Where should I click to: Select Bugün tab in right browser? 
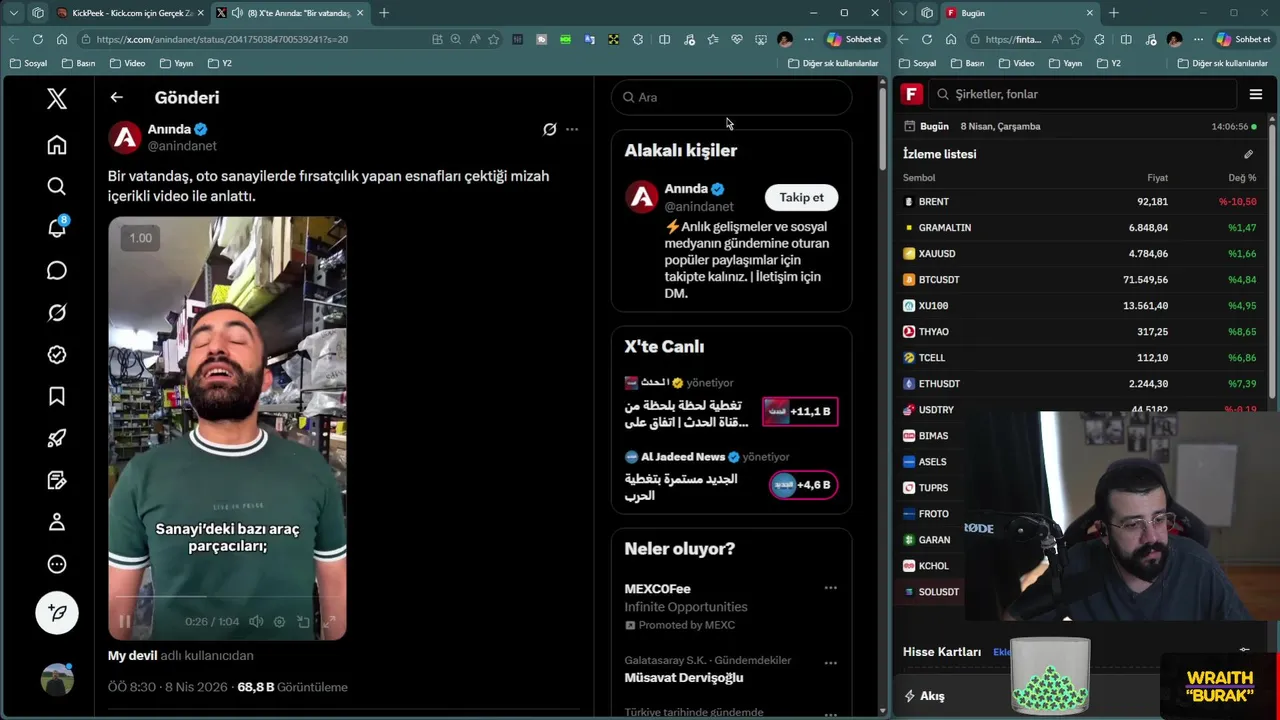point(1018,13)
